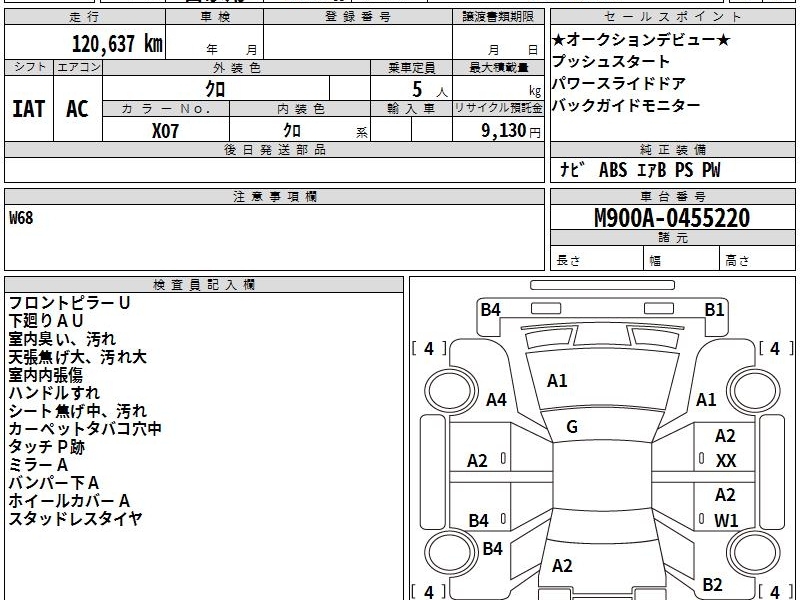The width and height of the screenshot is (800, 600).
Task: Select the ホイールカバーA note
Action: click(69, 501)
